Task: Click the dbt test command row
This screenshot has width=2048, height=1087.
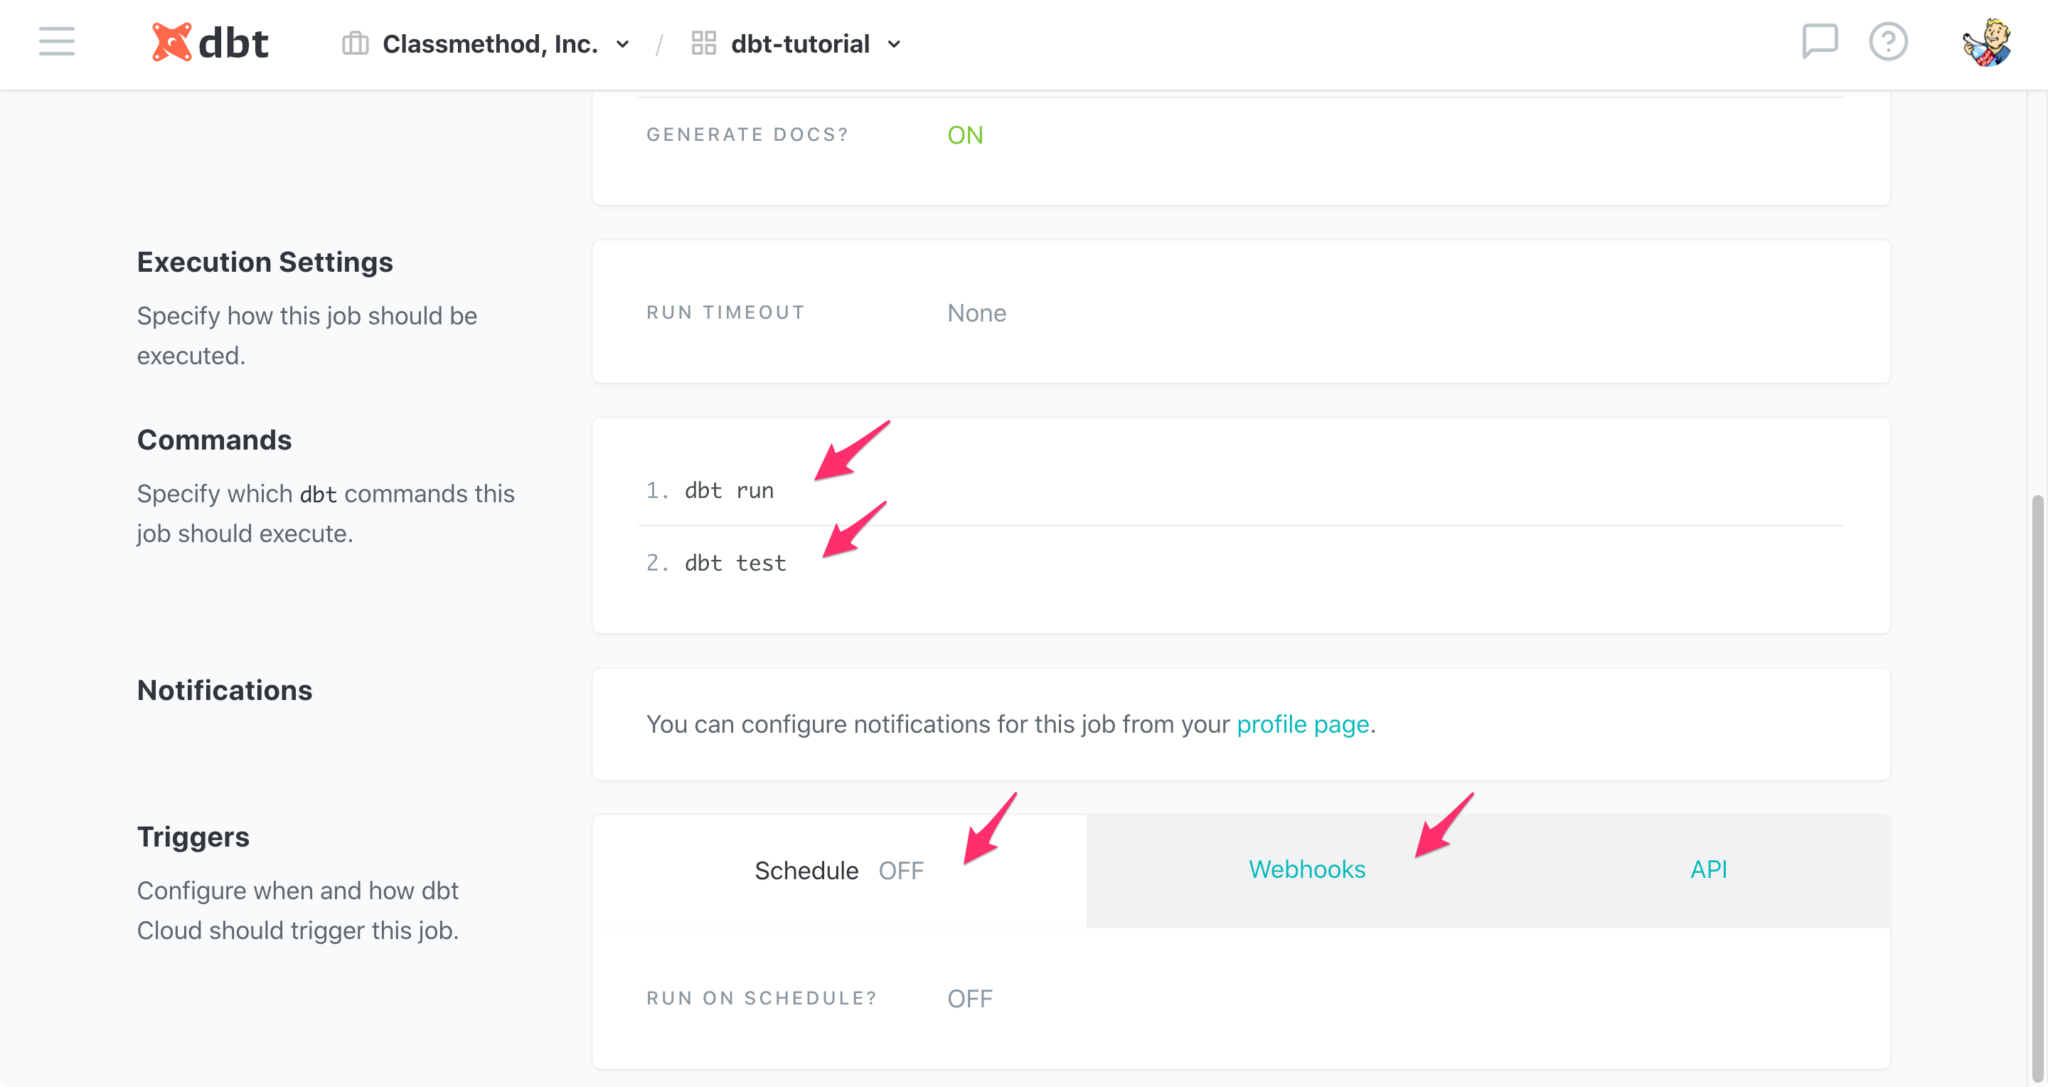Action: point(735,563)
